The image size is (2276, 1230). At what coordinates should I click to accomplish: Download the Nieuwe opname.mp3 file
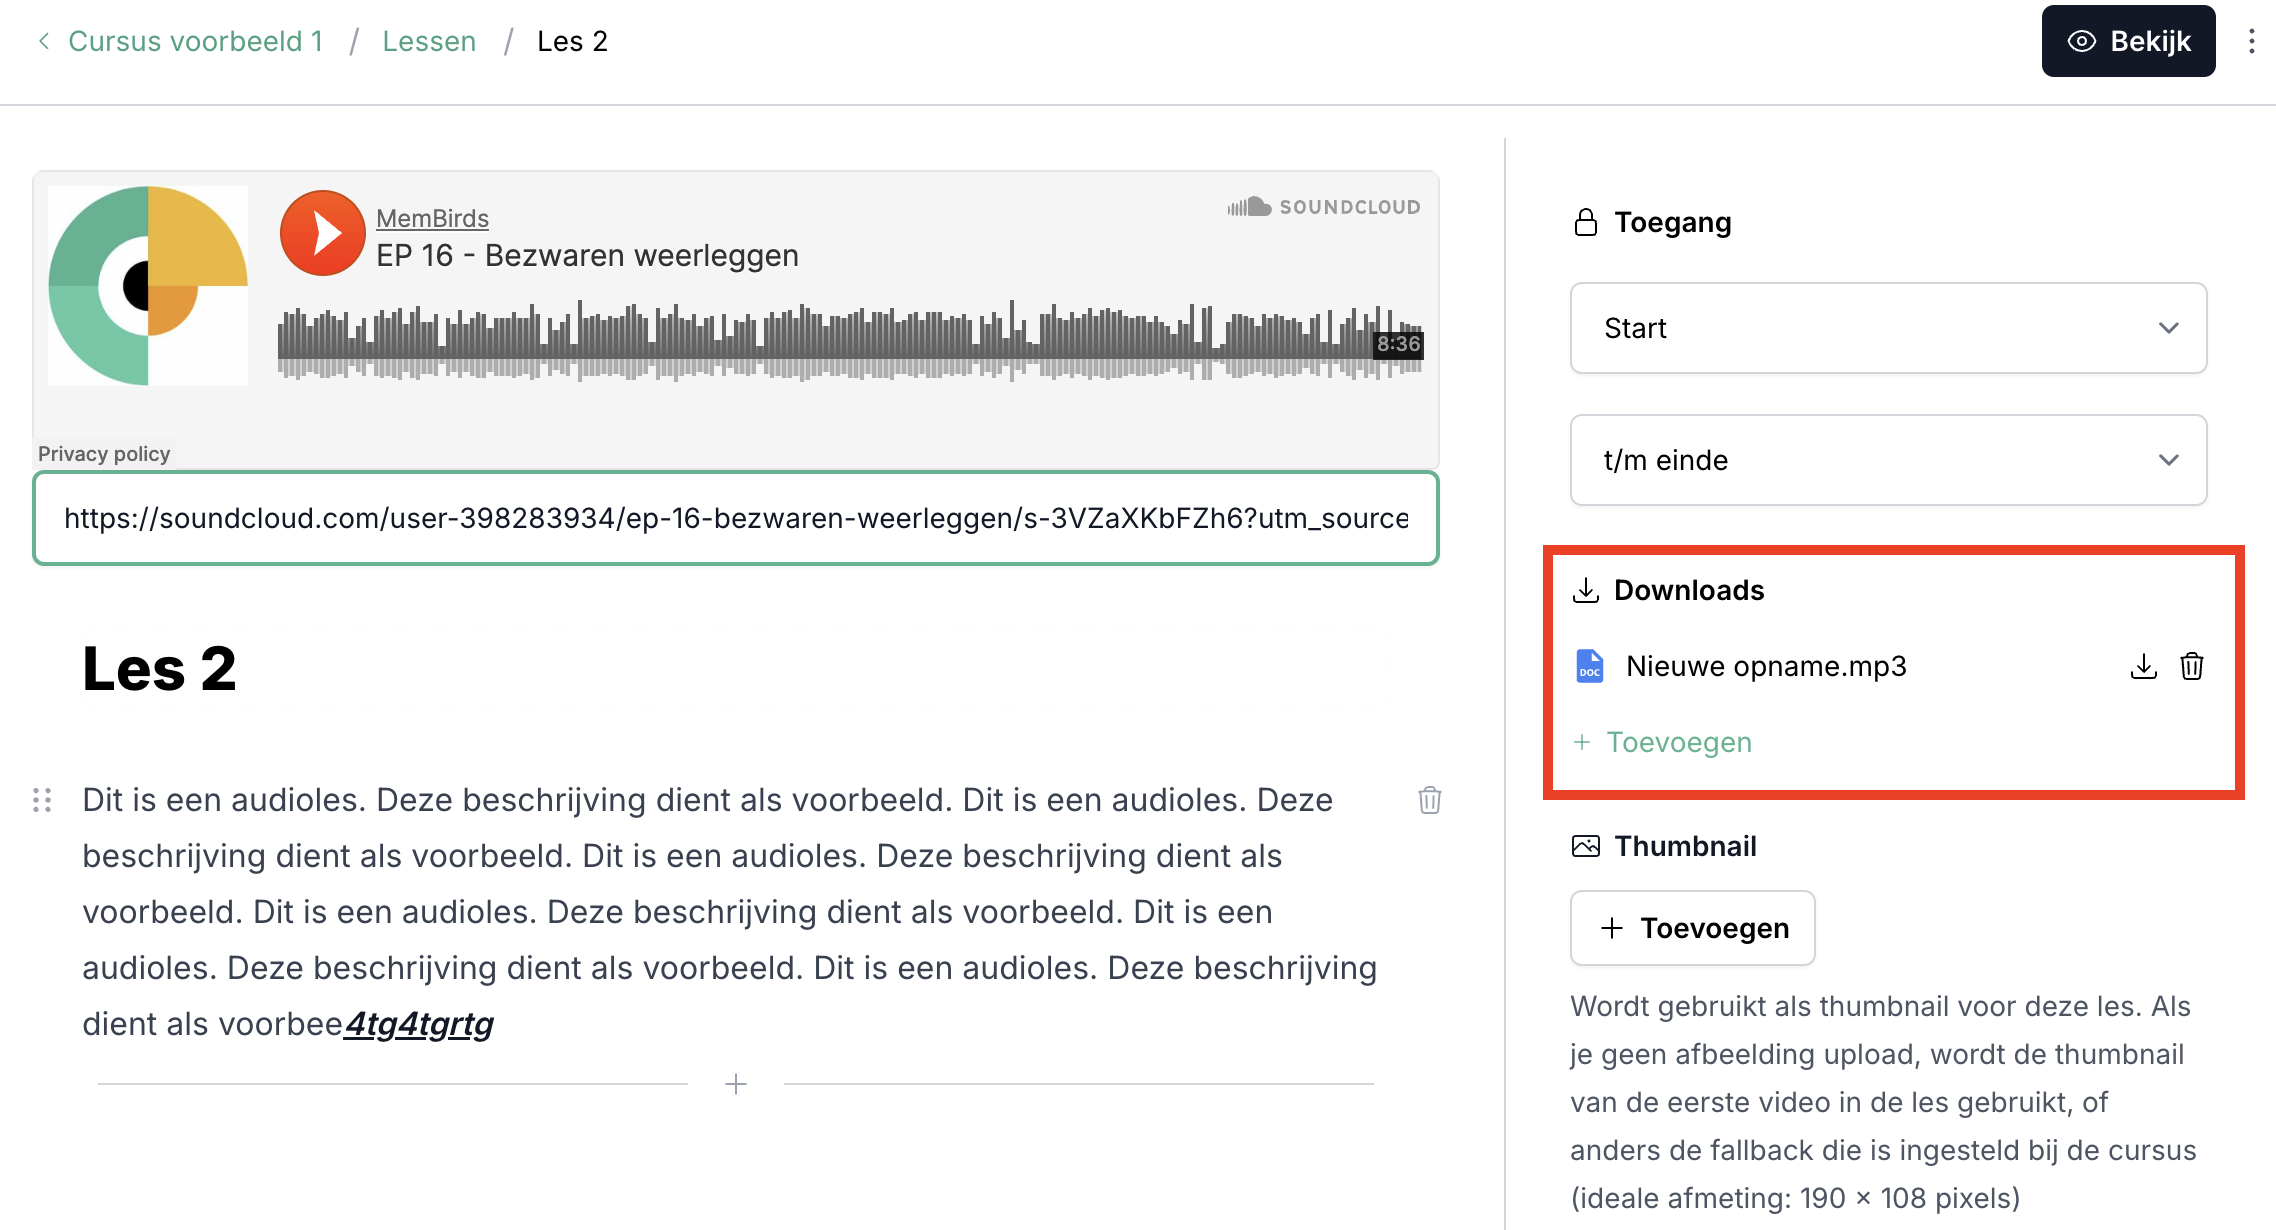tap(2143, 666)
